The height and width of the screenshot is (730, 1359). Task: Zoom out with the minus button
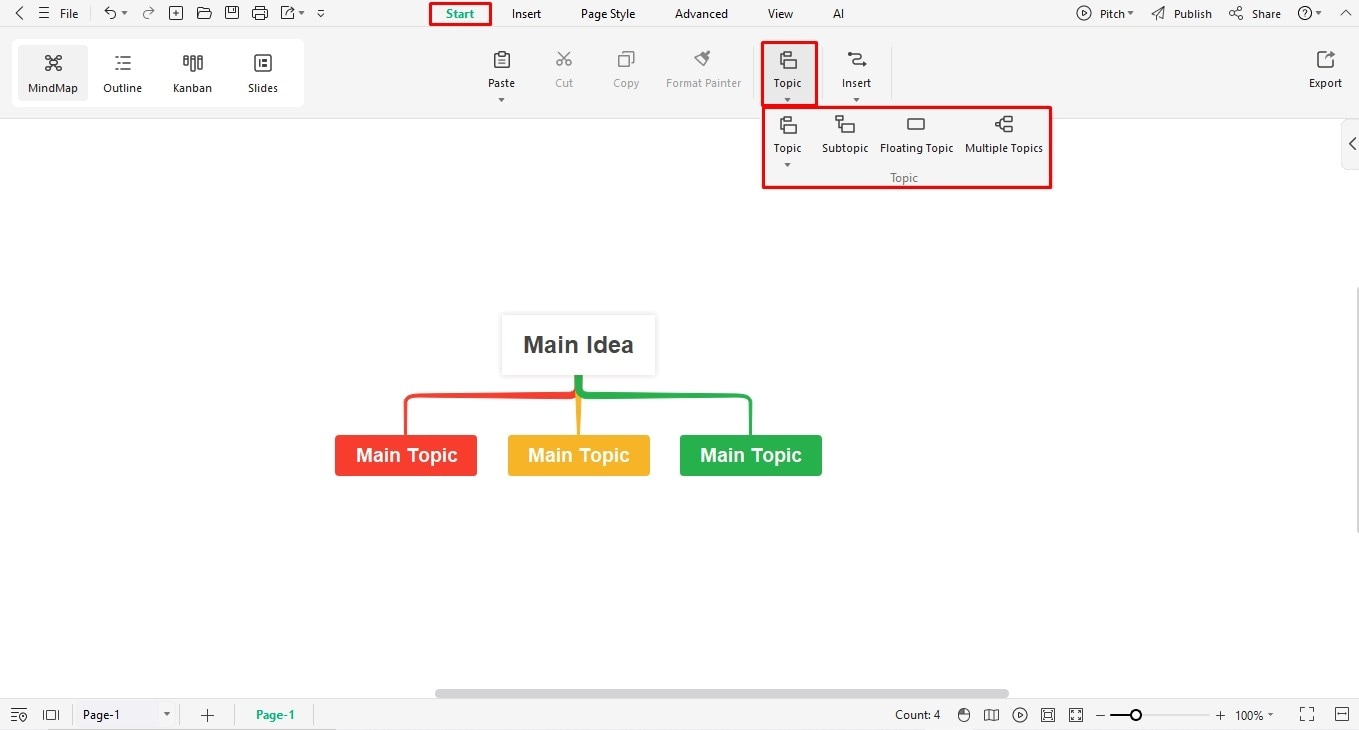(1101, 715)
